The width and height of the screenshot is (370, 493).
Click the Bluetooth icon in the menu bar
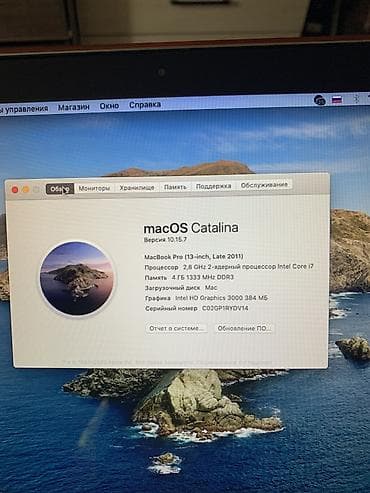pyautogui.click(x=356, y=99)
